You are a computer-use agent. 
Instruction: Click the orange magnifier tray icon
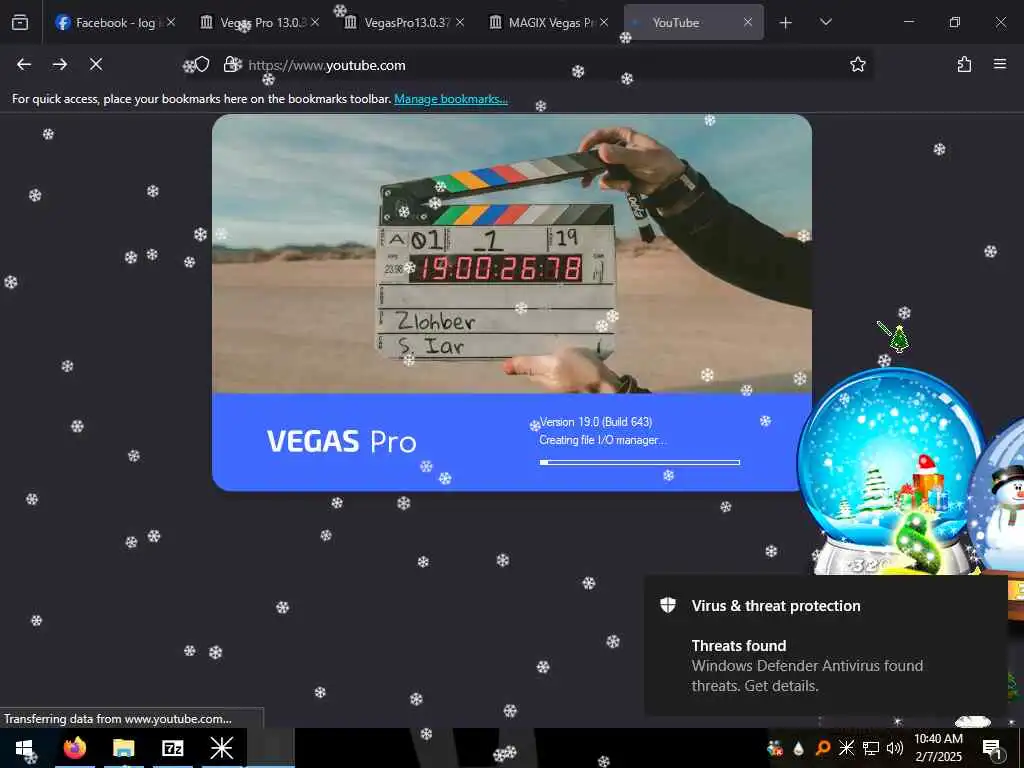(823, 748)
